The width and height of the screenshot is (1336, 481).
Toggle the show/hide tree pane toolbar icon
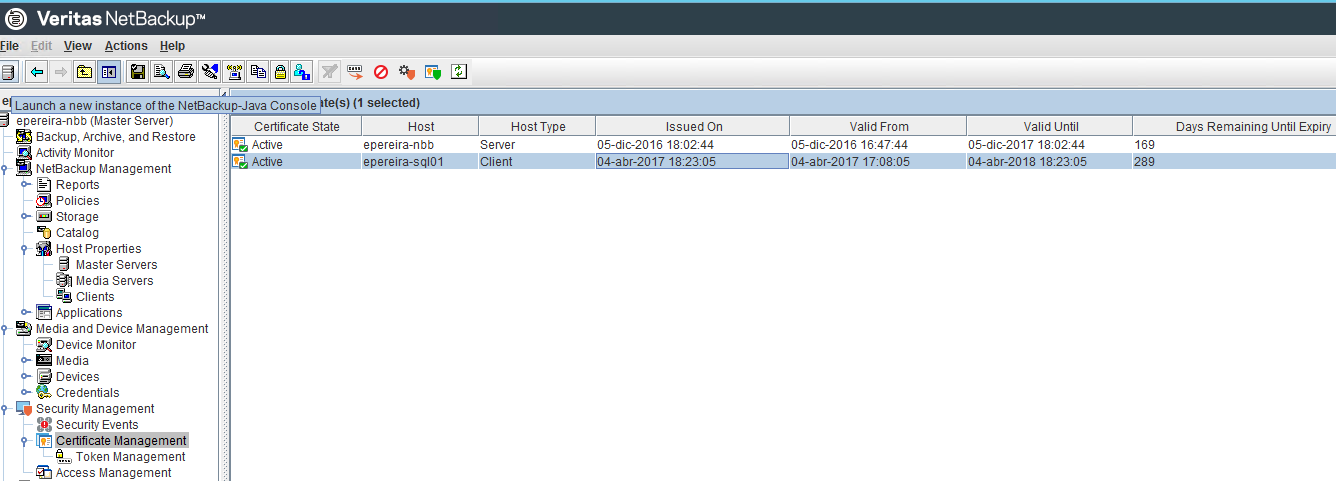pos(109,72)
